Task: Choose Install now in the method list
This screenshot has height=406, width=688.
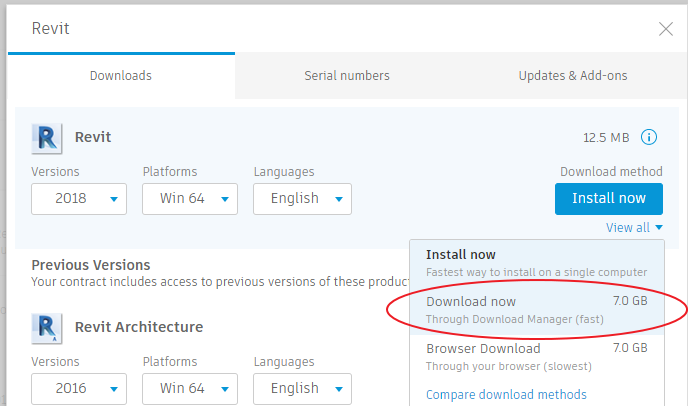Action: pos(537,263)
